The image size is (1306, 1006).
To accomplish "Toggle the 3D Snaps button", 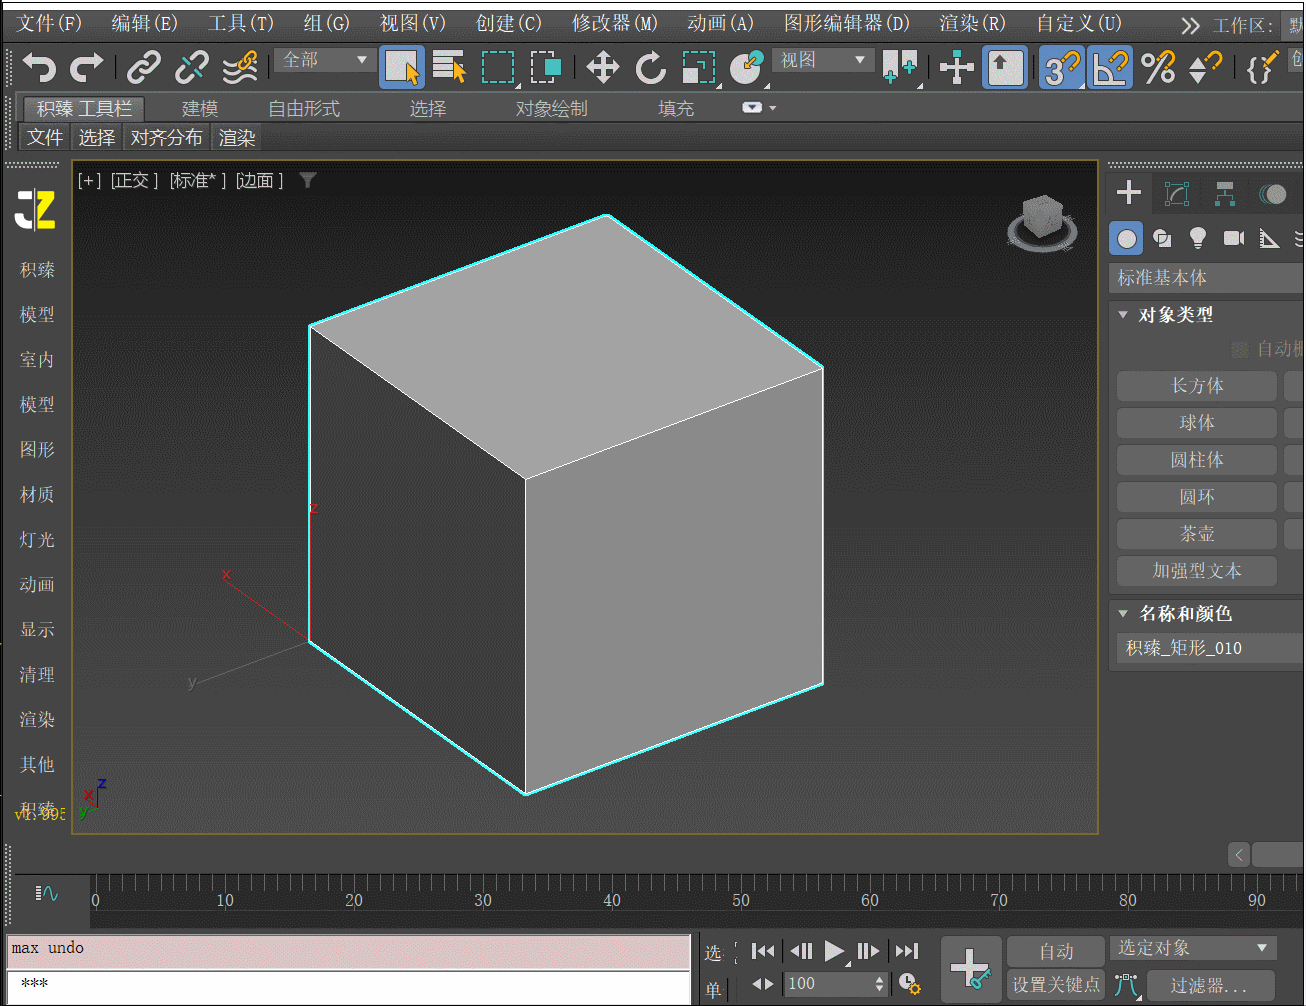I will click(1061, 68).
